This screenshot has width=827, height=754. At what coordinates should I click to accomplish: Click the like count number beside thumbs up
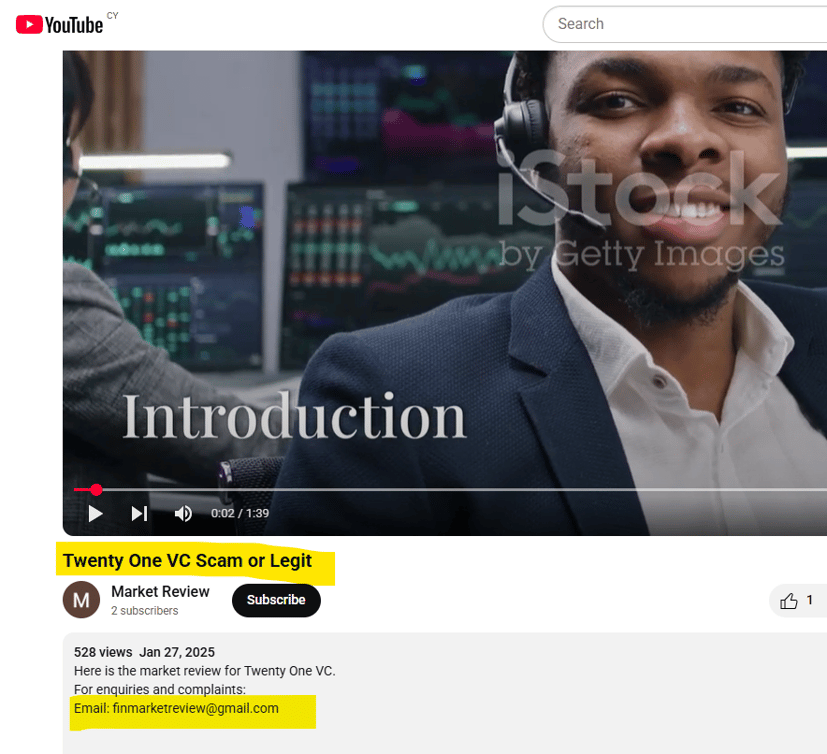click(810, 600)
